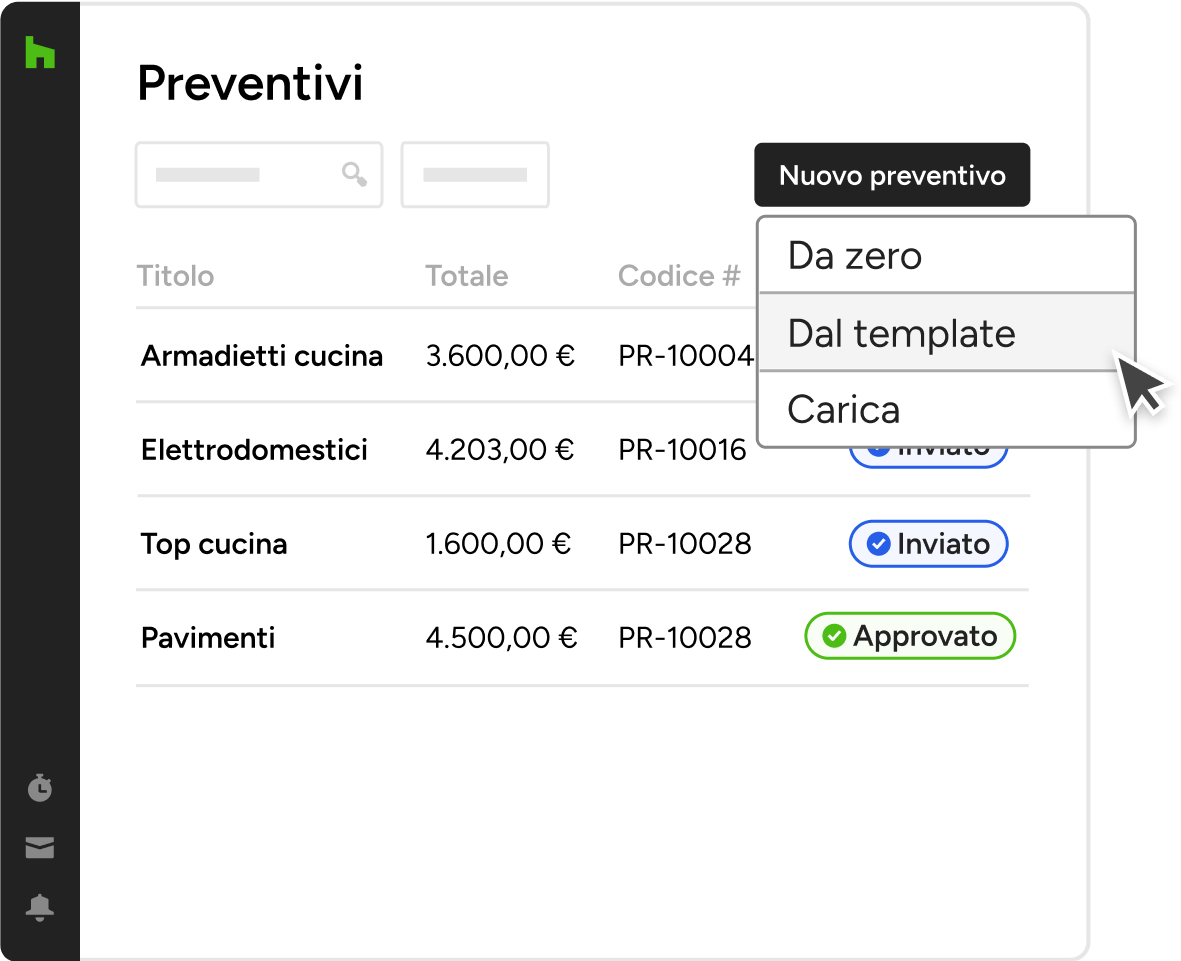Open the Nuovo preventivo dropdown button

(x=892, y=175)
